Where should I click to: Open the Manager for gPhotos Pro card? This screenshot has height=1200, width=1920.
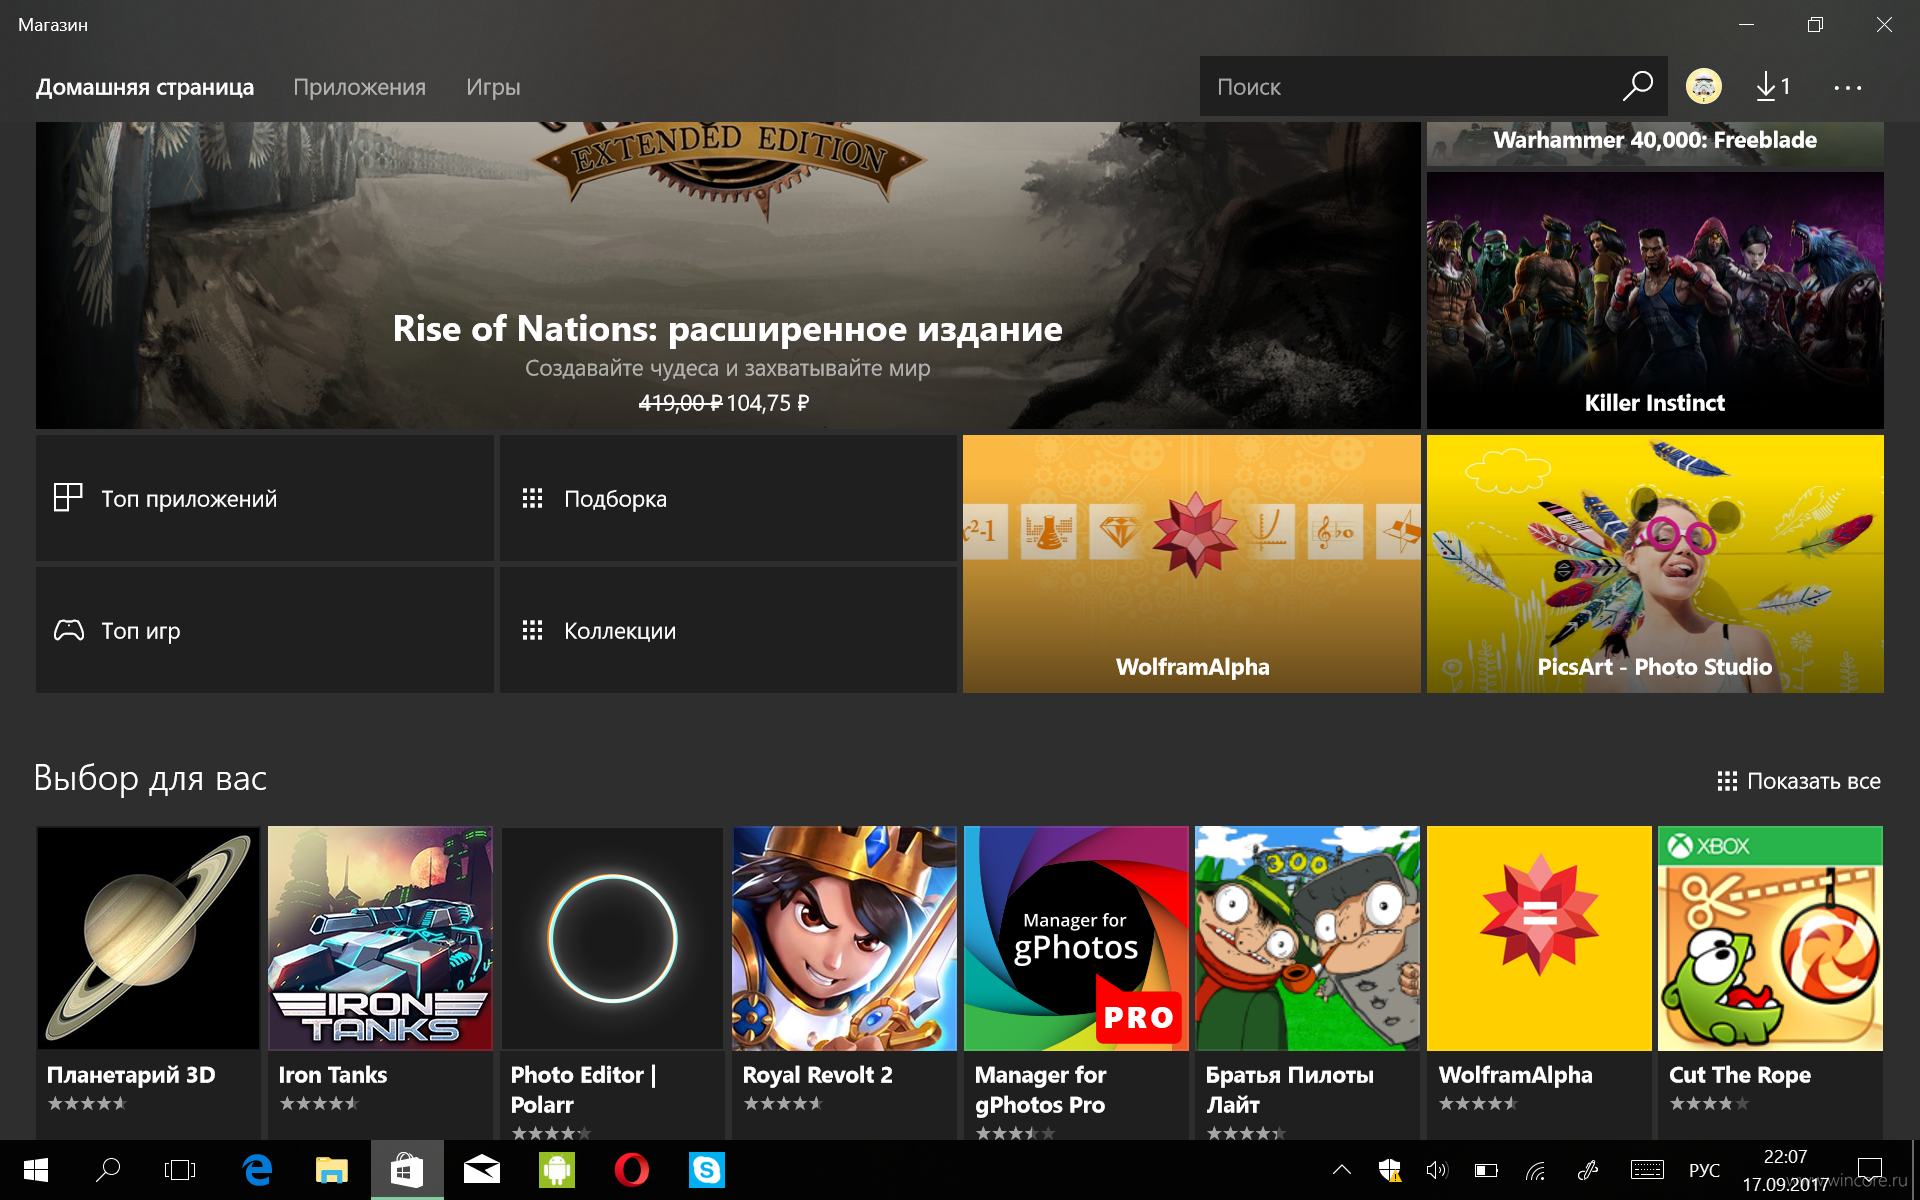coord(1076,982)
